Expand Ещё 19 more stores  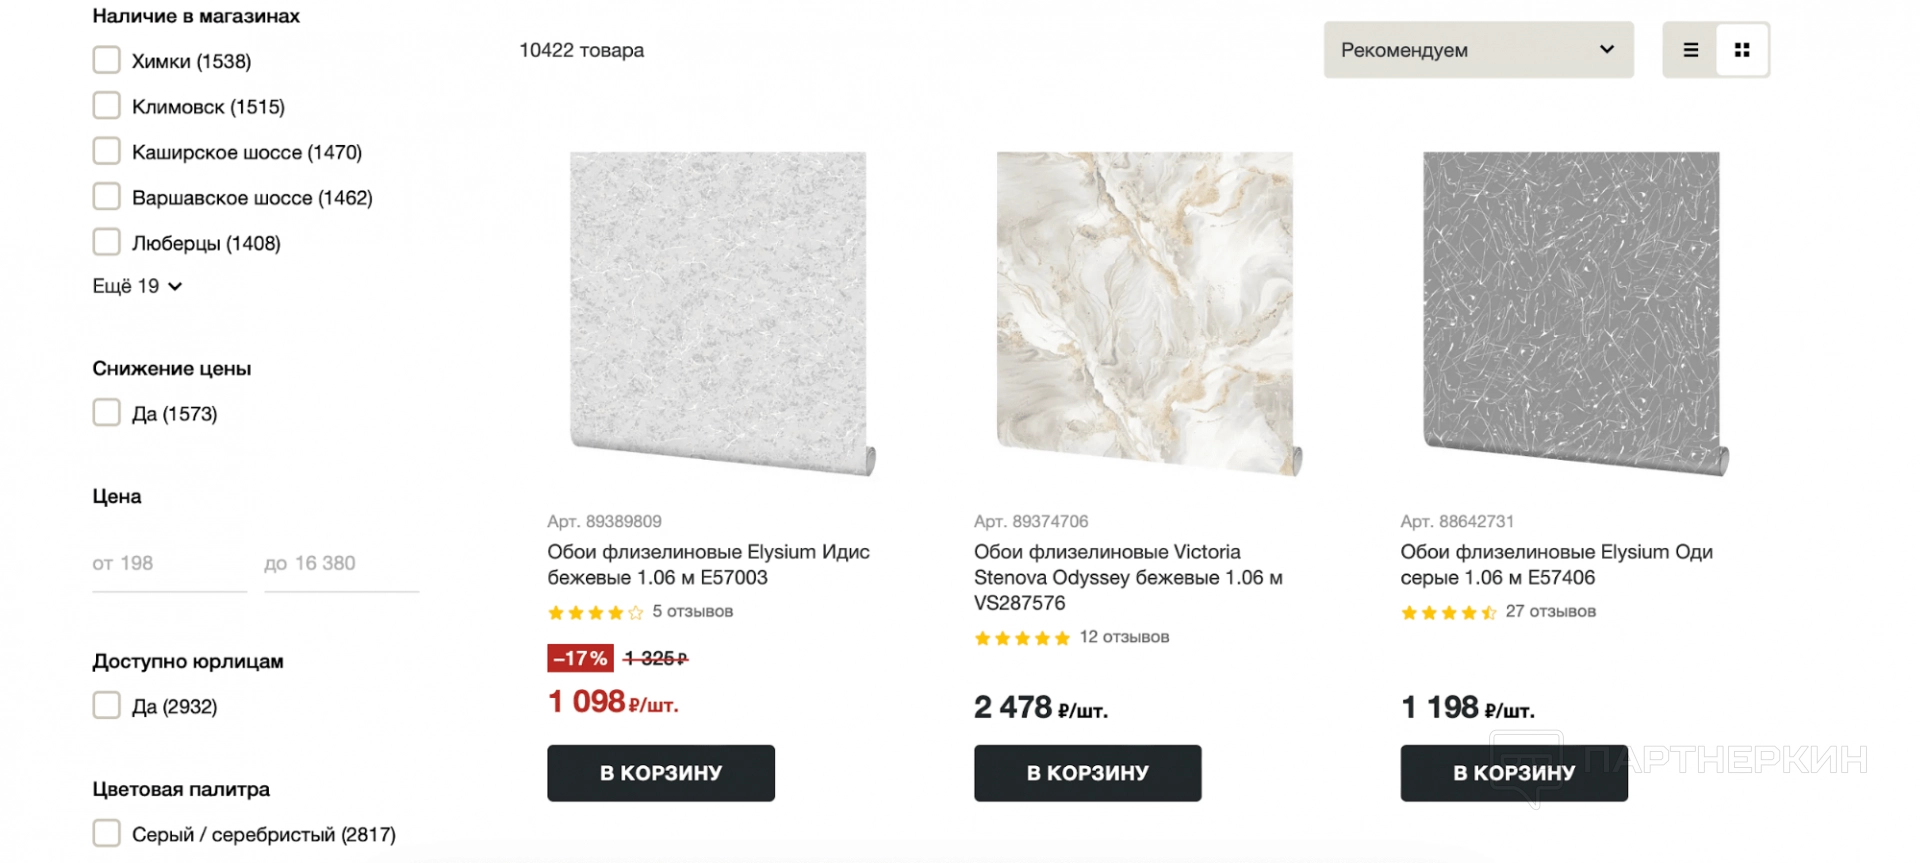tap(137, 286)
